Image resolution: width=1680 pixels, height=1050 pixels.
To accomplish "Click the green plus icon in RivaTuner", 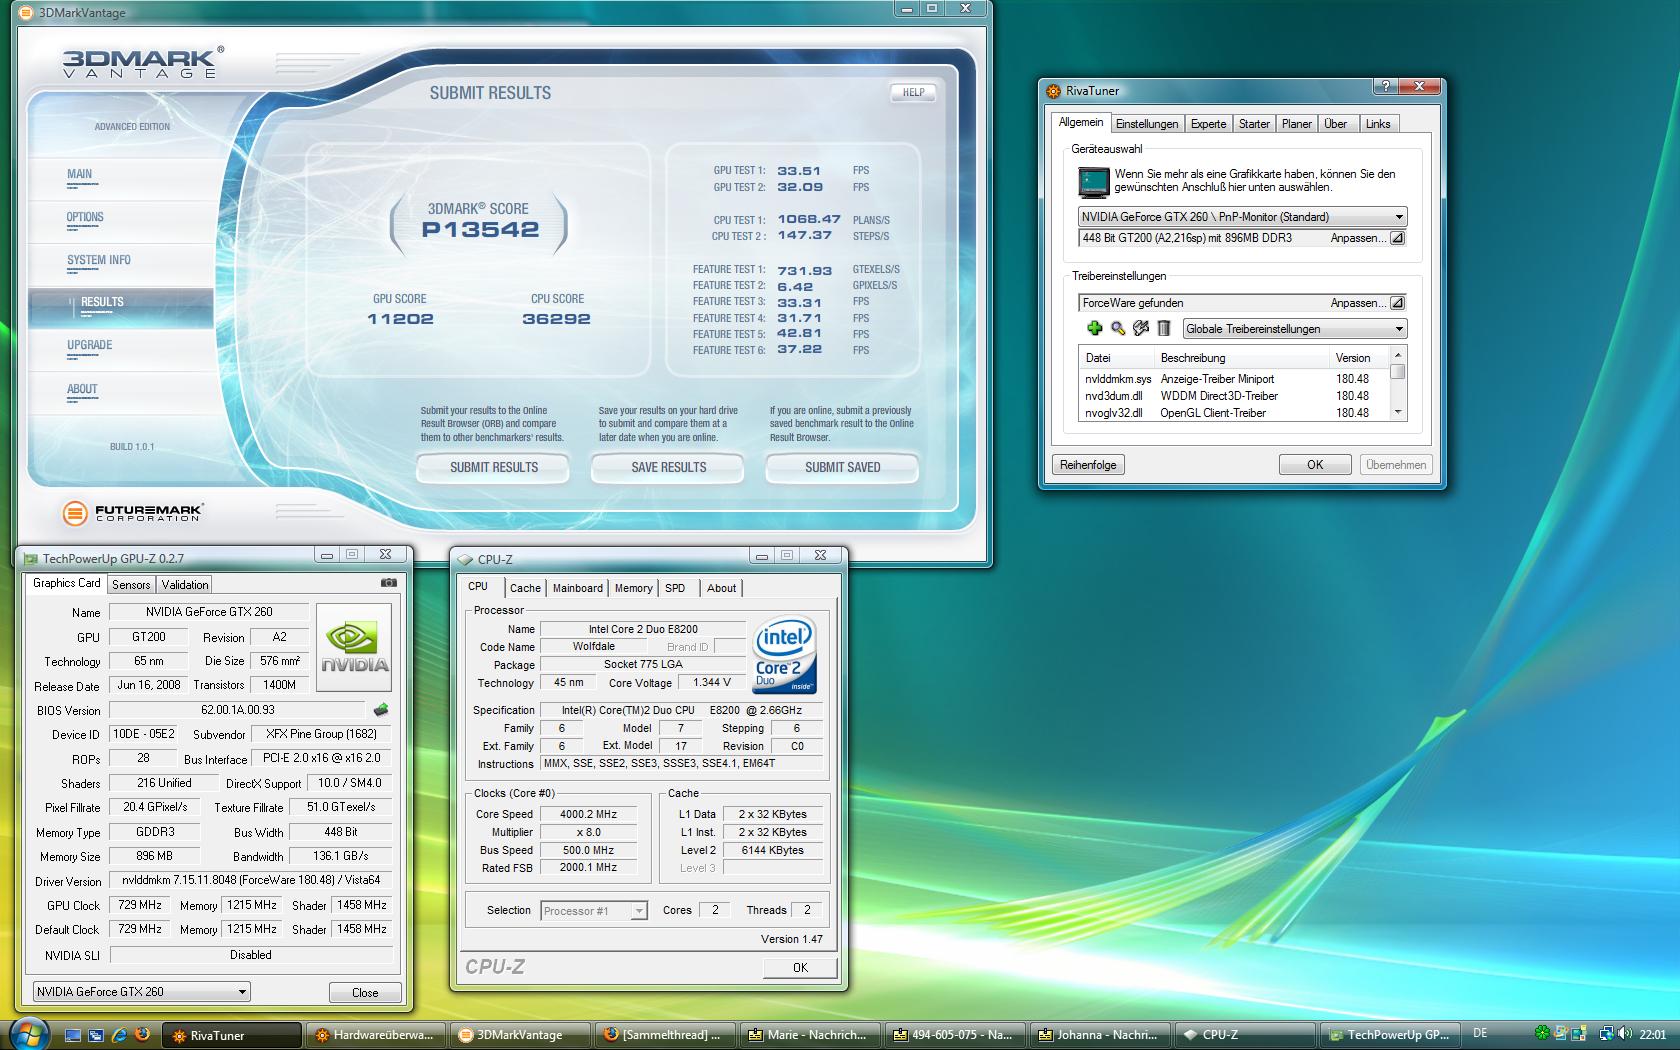I will pos(1094,328).
